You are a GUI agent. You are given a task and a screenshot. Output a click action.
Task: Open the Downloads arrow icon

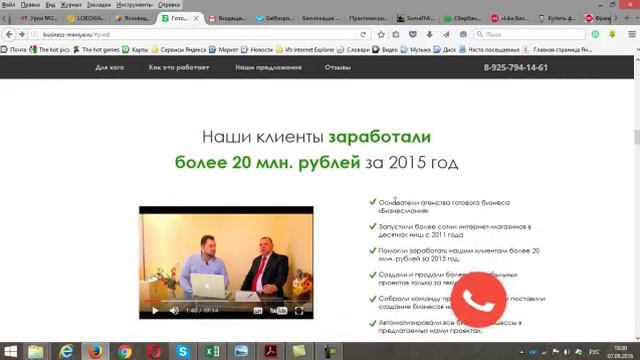pyautogui.click(x=429, y=35)
